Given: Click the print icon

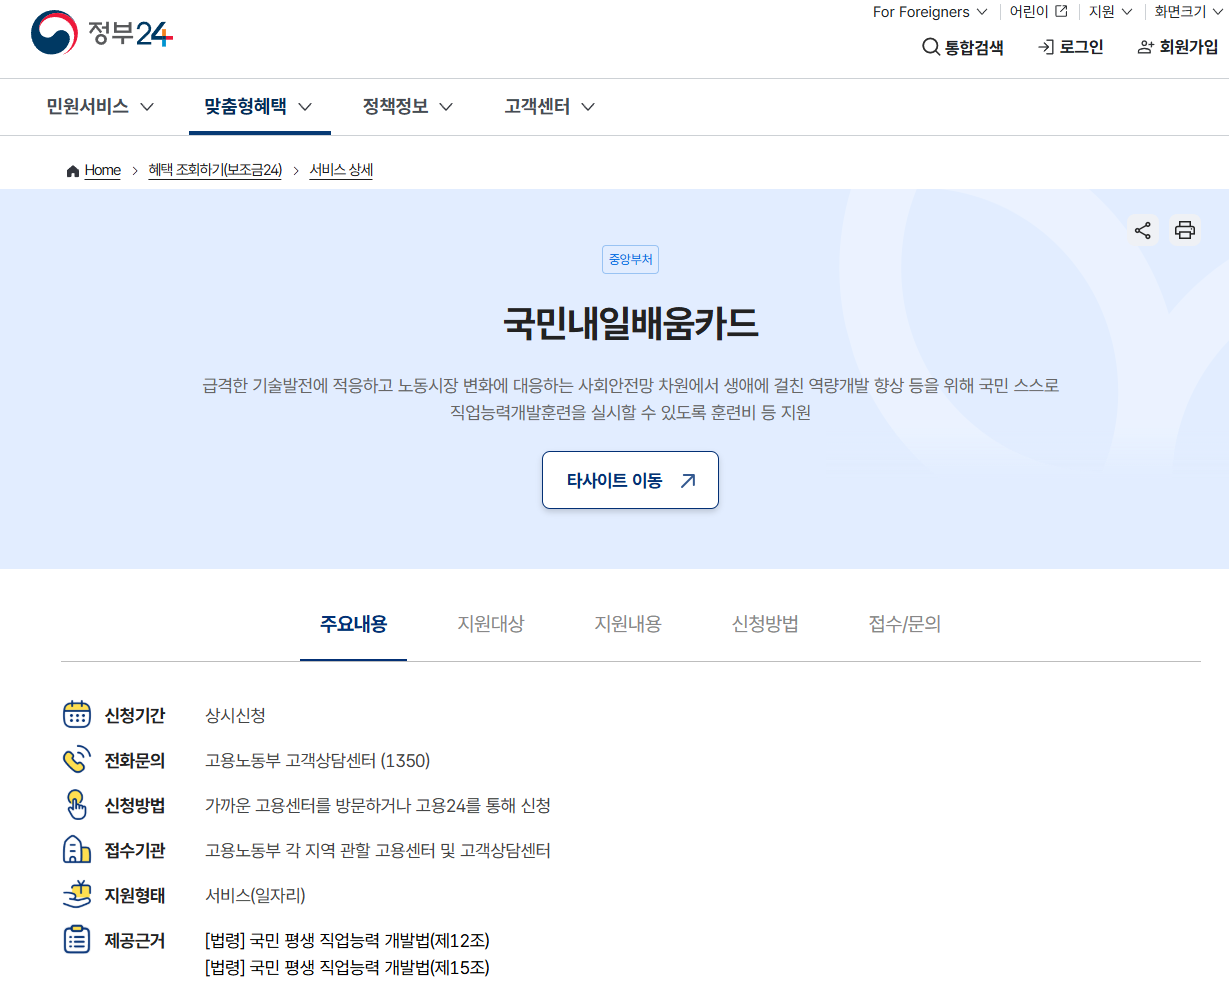Looking at the screenshot, I should click(x=1185, y=231).
